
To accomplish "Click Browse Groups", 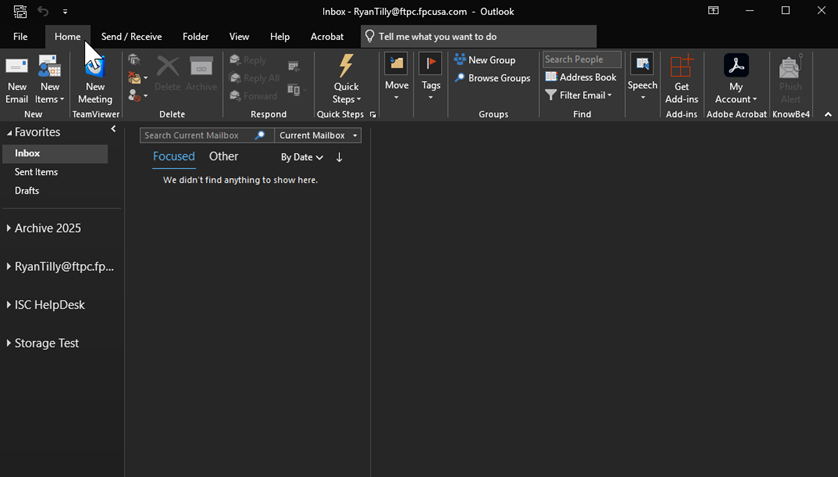I will pos(492,78).
